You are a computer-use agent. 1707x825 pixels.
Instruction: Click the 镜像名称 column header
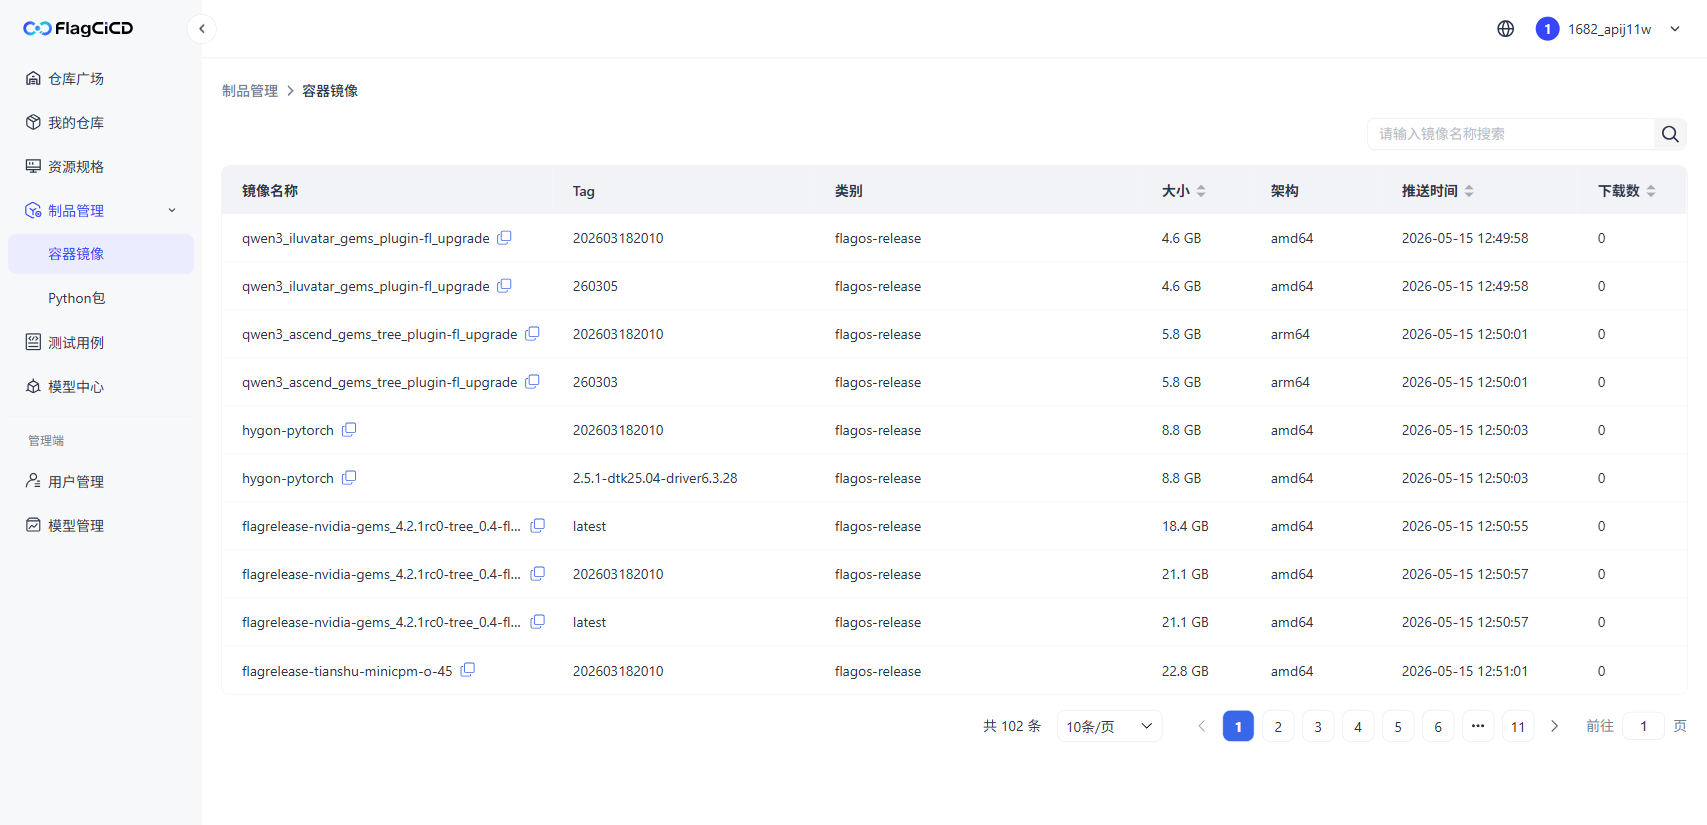coord(270,191)
